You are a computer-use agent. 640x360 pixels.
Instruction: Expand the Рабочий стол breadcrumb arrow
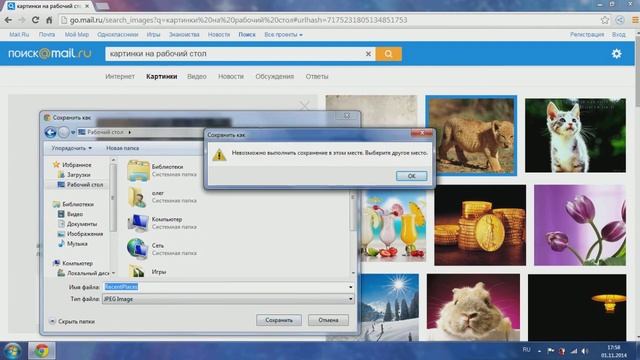pyautogui.click(x=129, y=132)
